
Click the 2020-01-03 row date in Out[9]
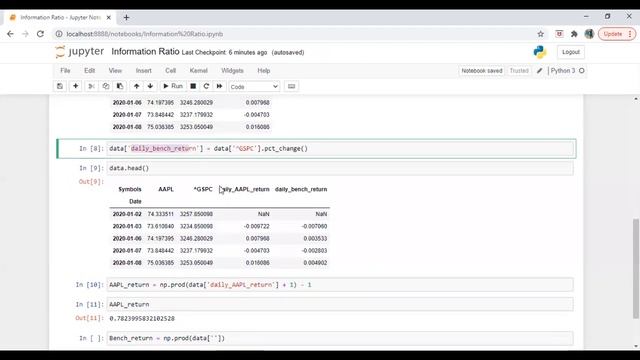(127, 226)
